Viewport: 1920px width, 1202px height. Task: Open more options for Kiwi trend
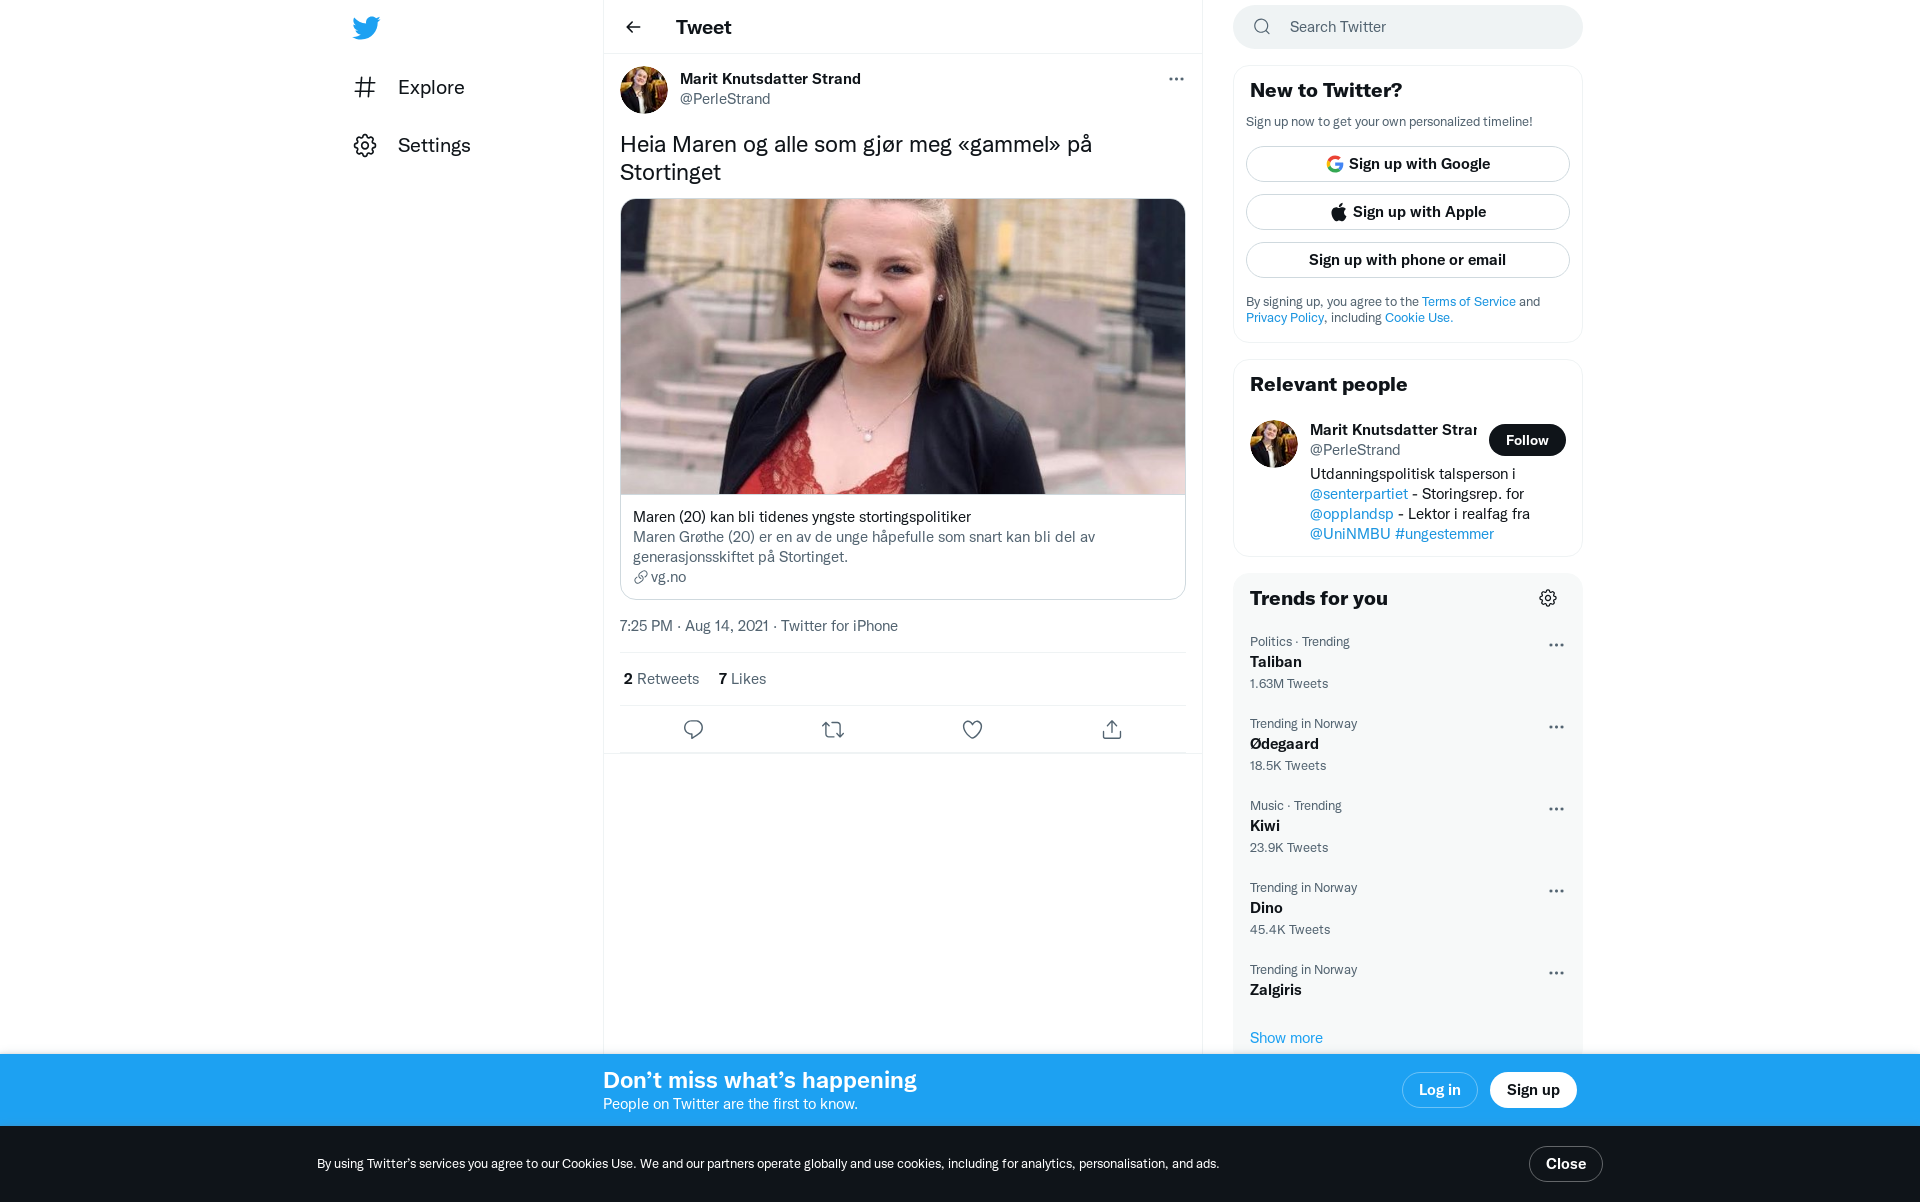[x=1556, y=809]
